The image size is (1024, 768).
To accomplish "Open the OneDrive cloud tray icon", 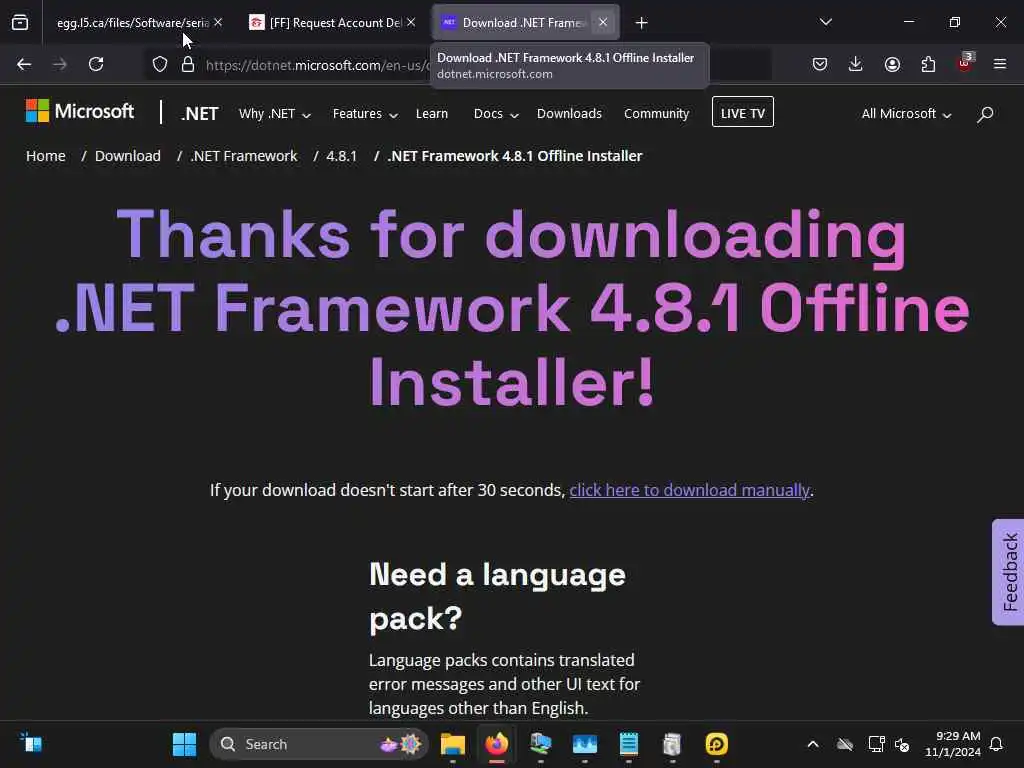I will click(x=845, y=744).
